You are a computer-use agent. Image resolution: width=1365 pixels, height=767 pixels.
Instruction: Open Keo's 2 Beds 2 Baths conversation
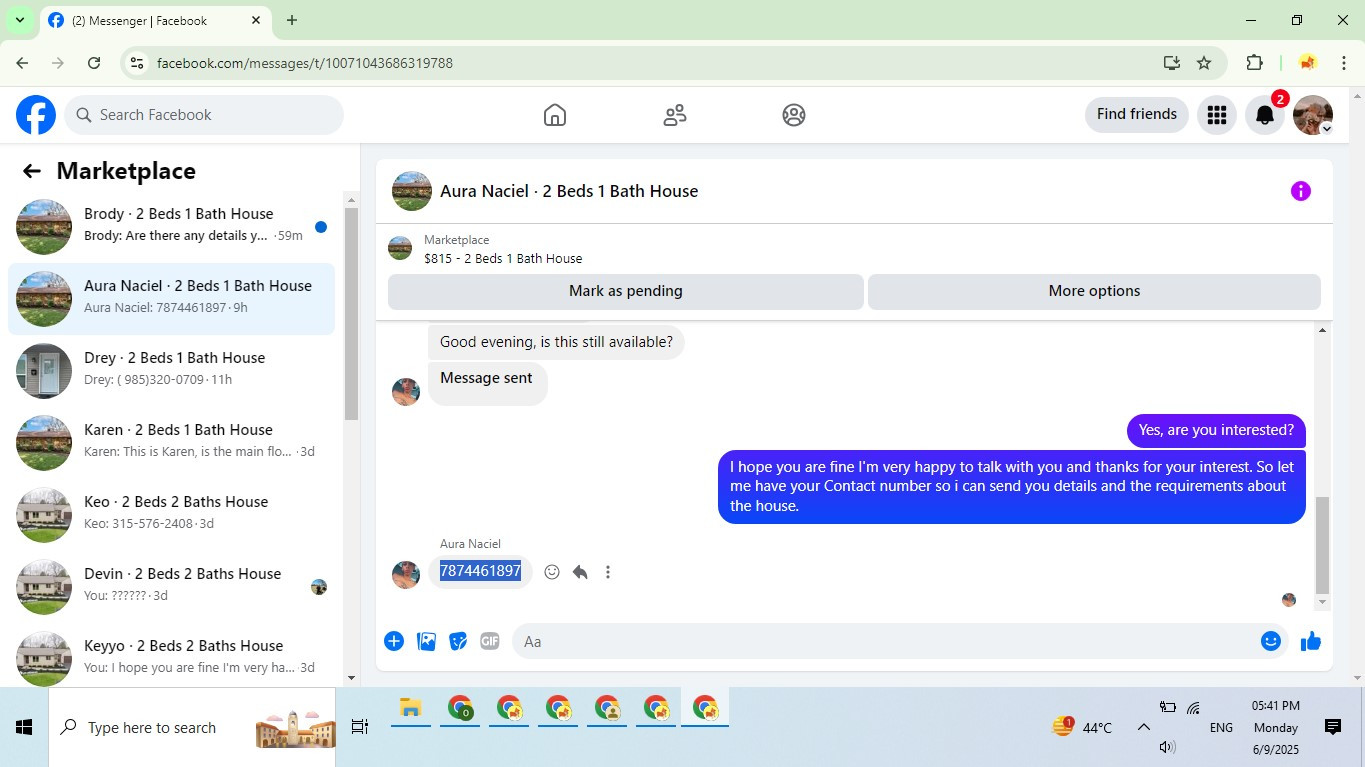(172, 515)
